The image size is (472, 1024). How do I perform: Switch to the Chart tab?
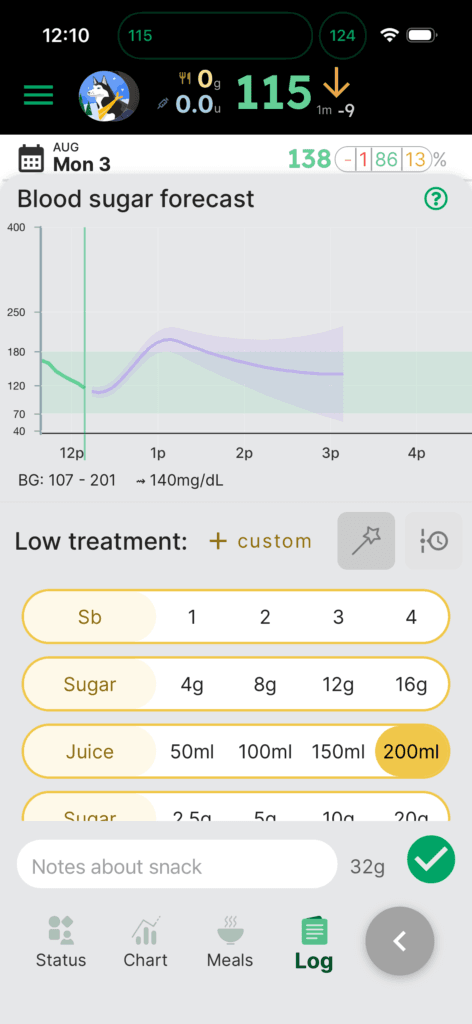pos(146,942)
